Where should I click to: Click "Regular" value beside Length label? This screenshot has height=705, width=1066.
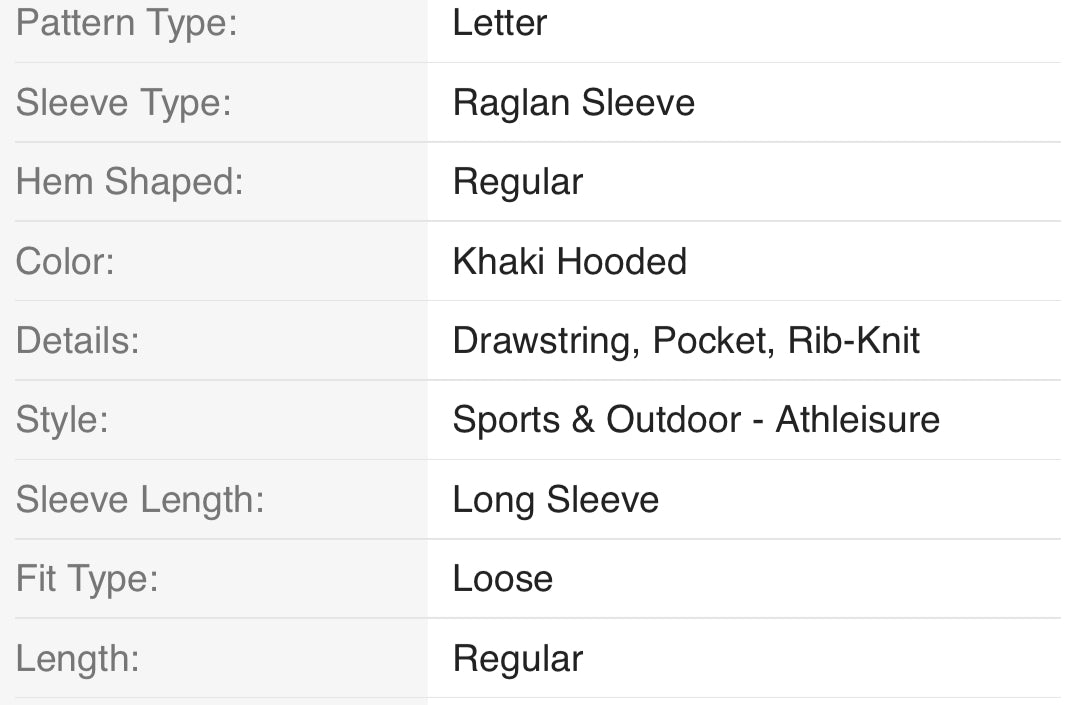coord(517,659)
